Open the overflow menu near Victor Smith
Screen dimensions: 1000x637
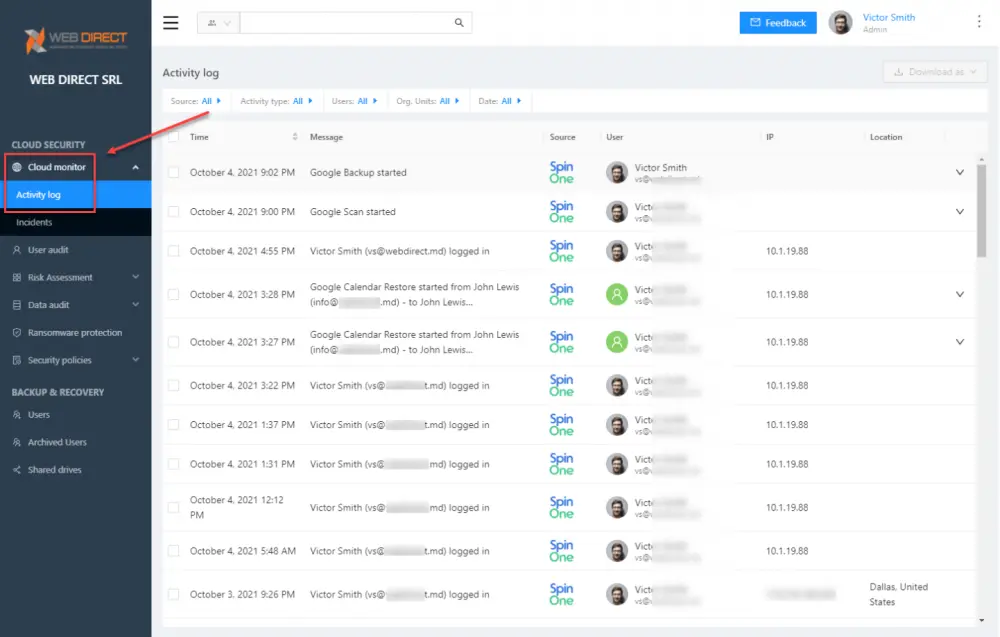(x=979, y=21)
